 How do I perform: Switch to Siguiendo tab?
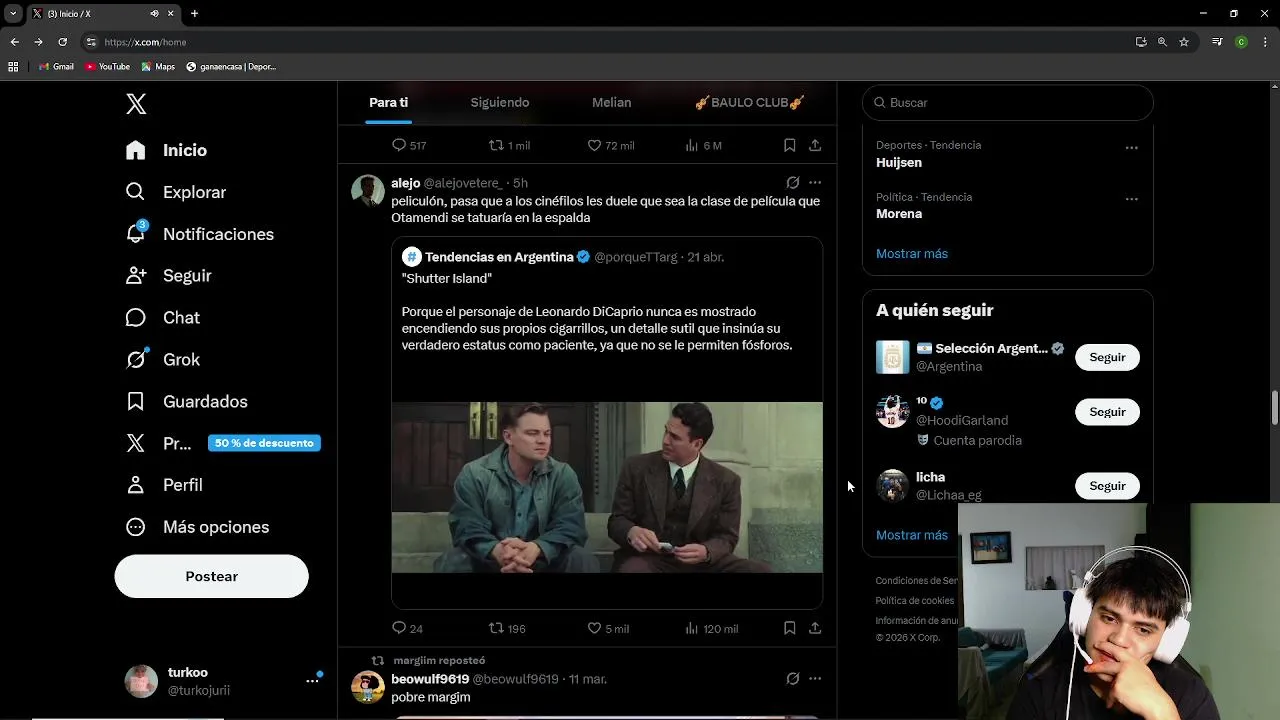coord(500,102)
